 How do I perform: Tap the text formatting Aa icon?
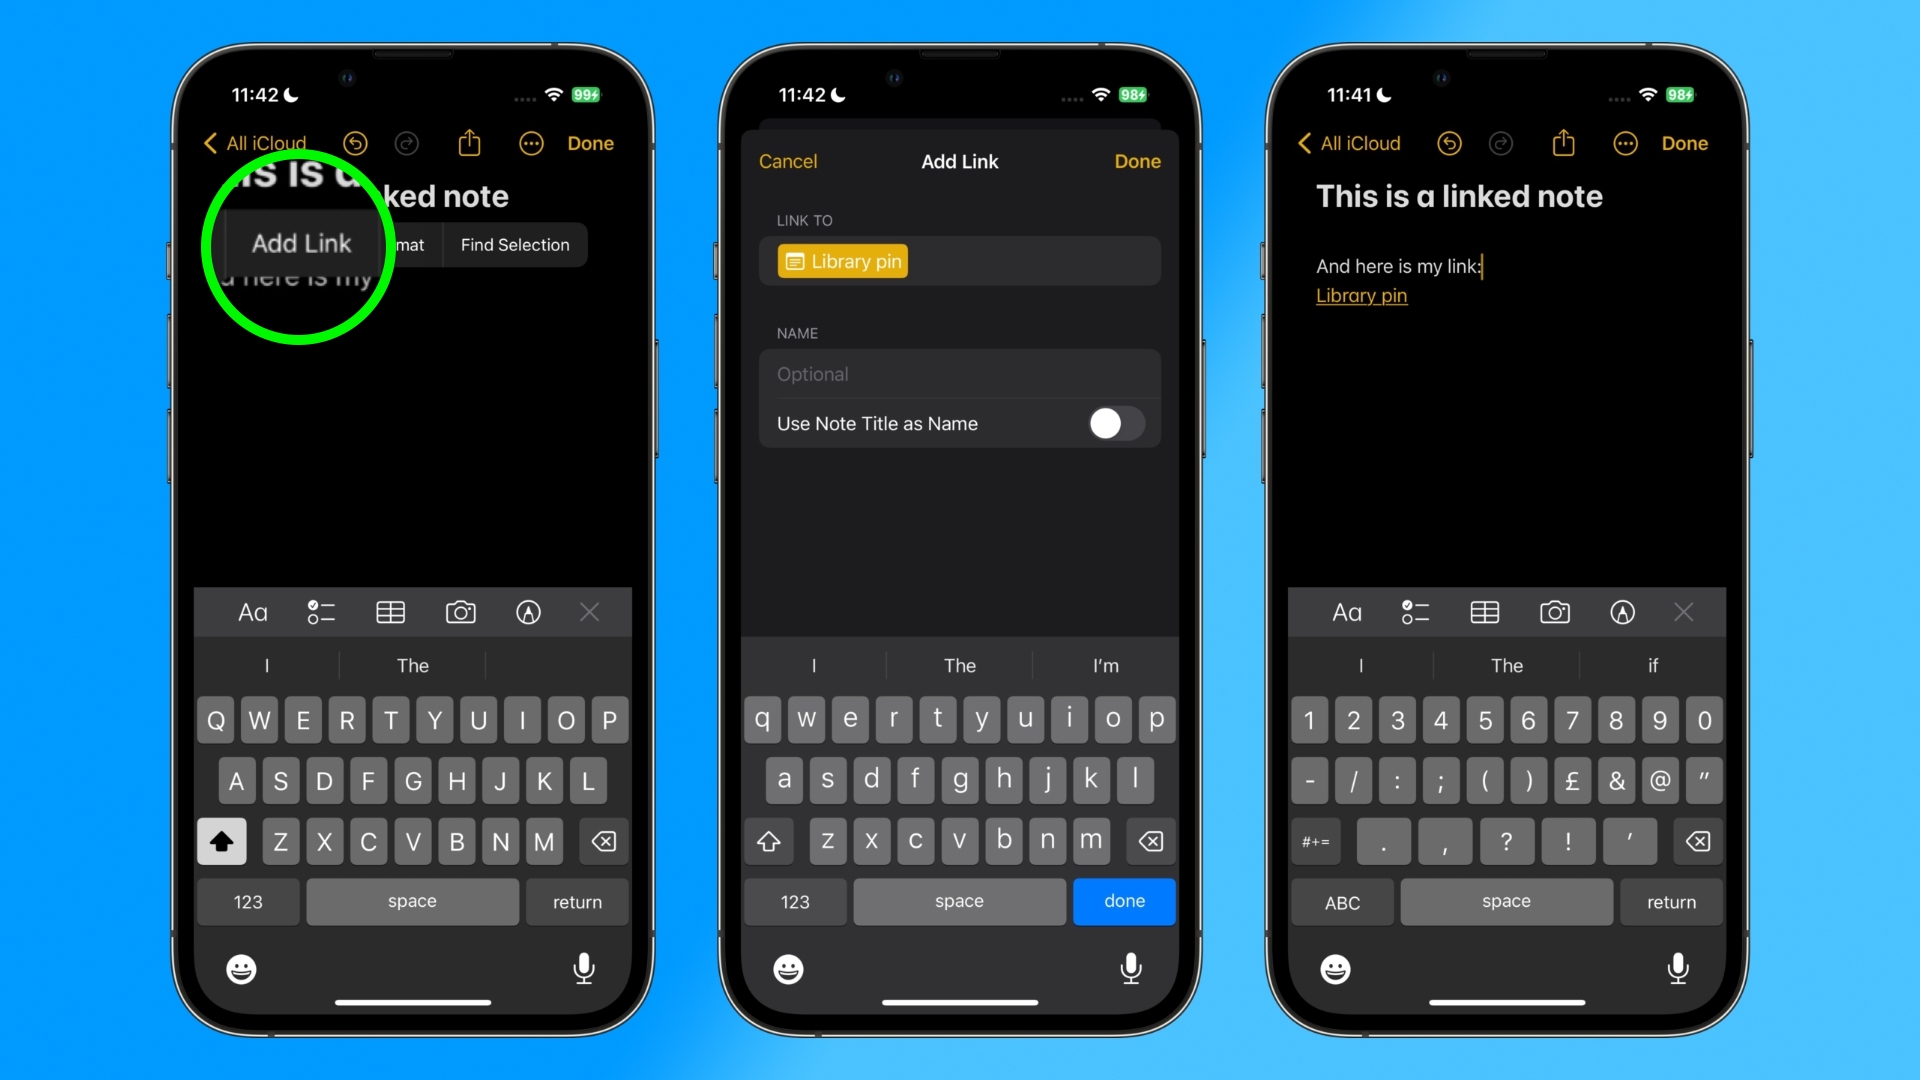coord(253,612)
